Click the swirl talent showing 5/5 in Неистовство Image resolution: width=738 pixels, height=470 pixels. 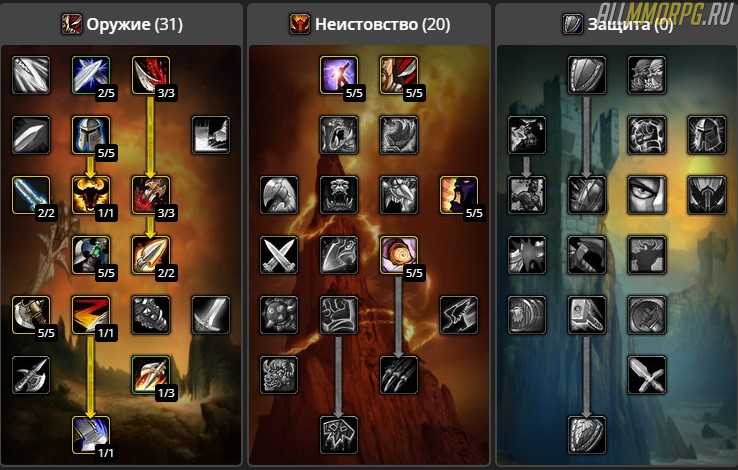[x=399, y=255]
